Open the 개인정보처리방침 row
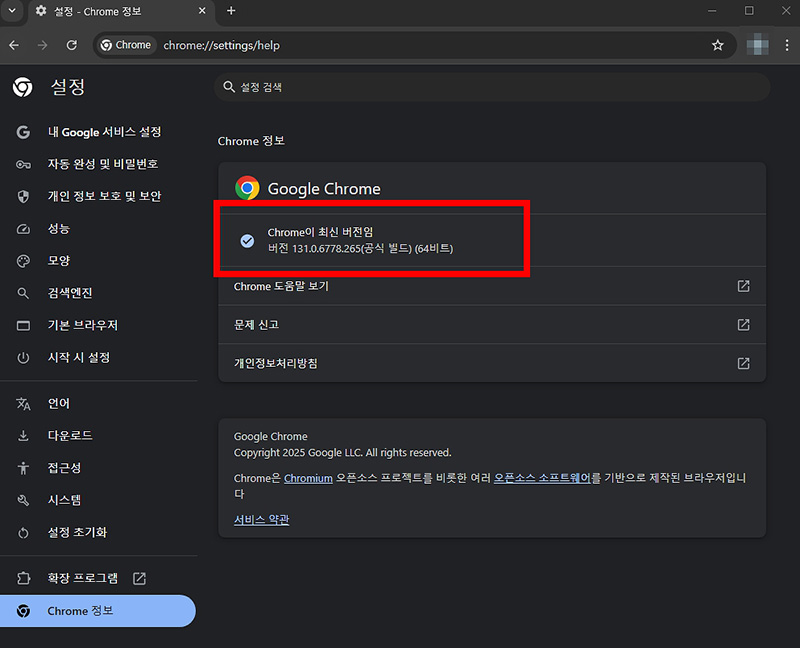This screenshot has width=800, height=648. (492, 363)
